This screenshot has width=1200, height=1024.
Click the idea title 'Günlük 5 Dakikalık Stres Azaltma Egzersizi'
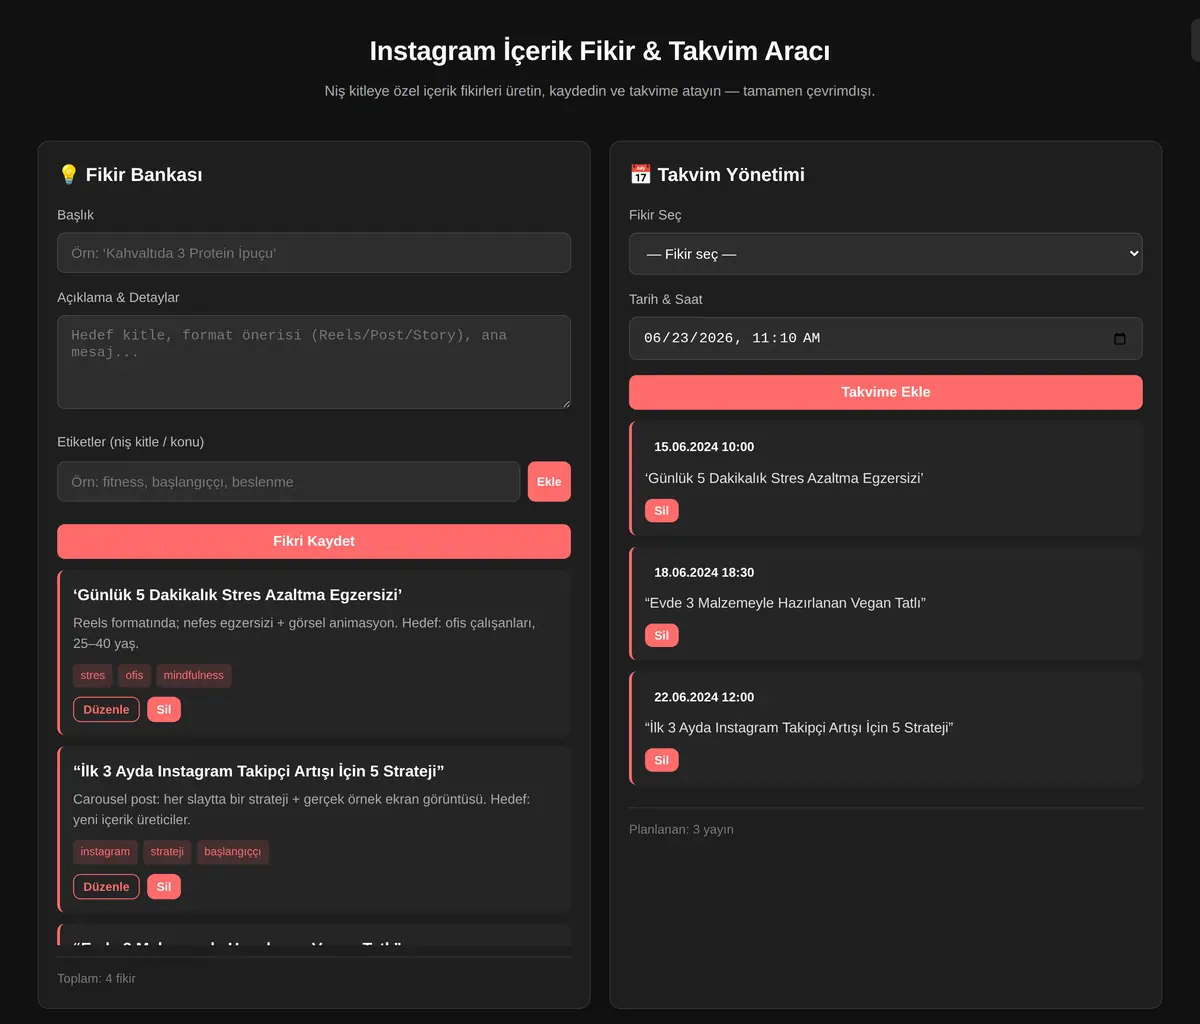238,595
